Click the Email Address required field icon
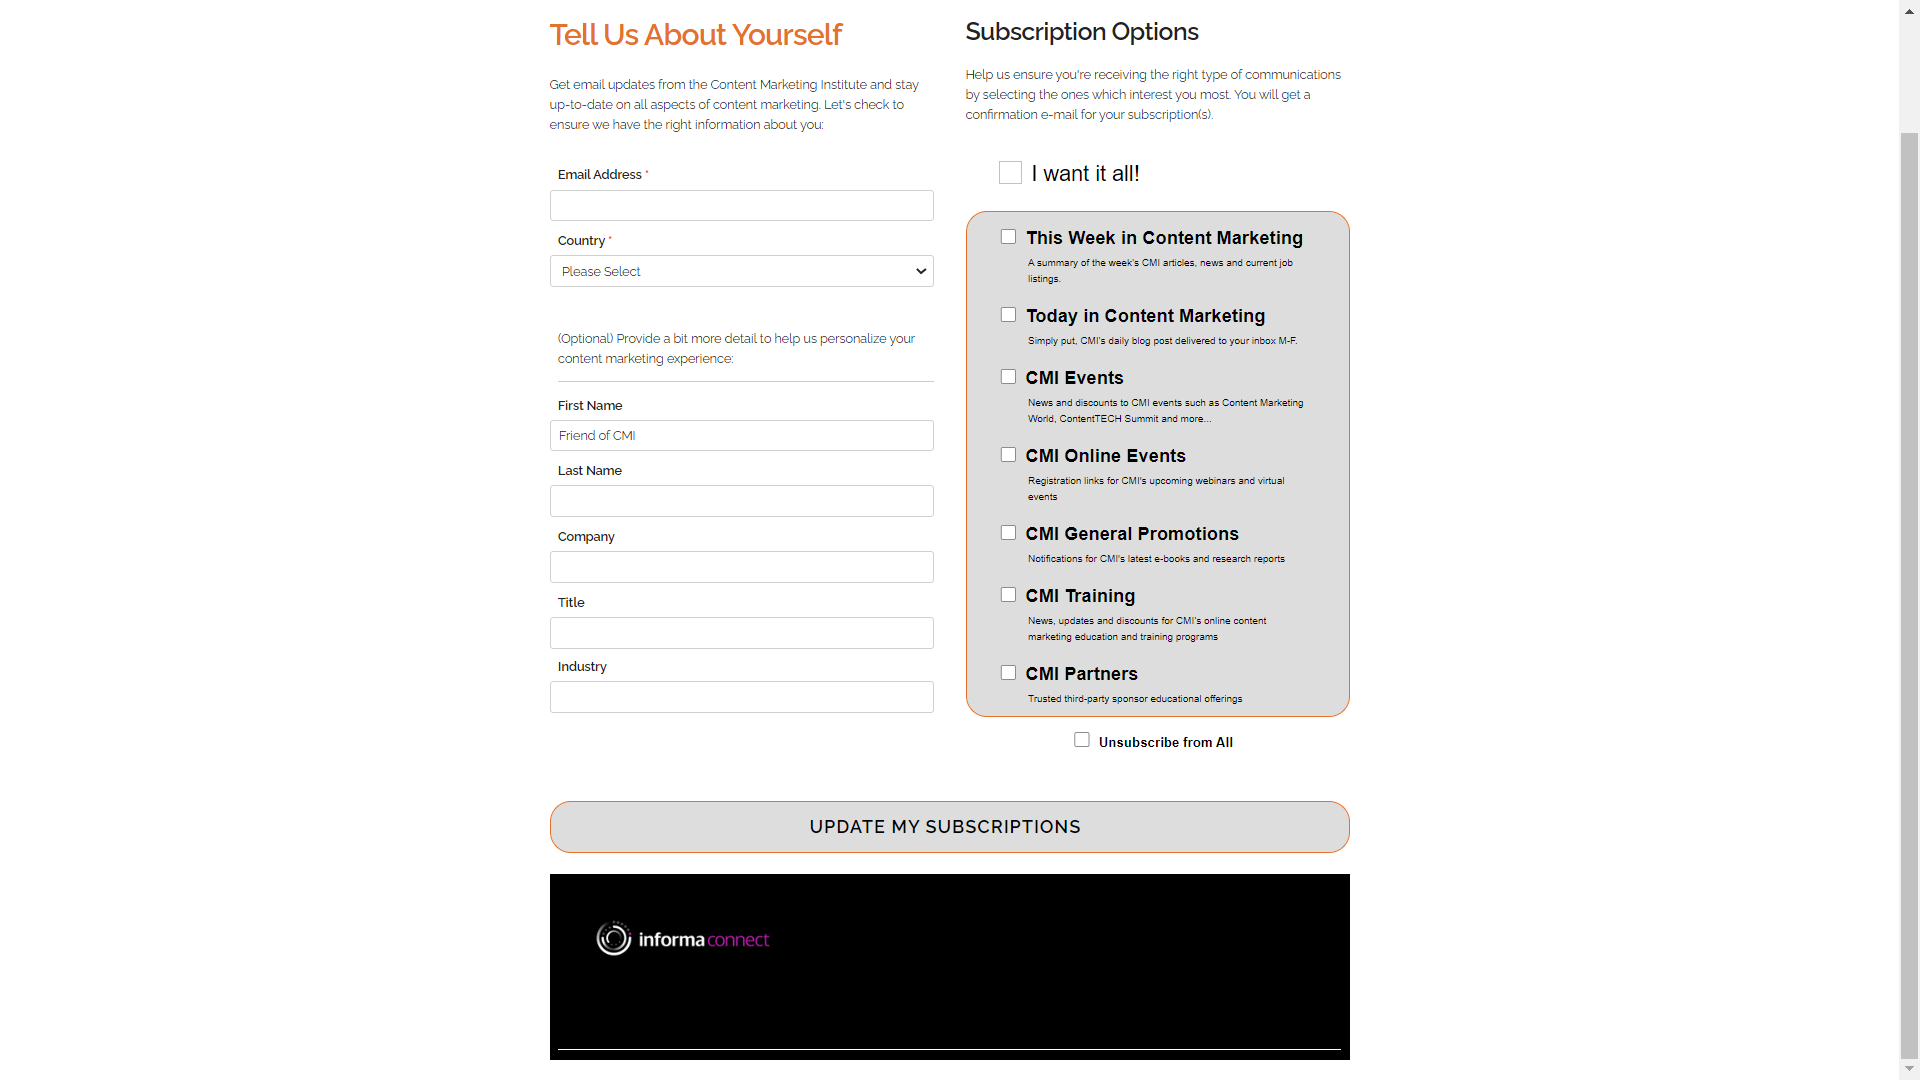Image resolution: width=1920 pixels, height=1080 pixels. click(647, 174)
